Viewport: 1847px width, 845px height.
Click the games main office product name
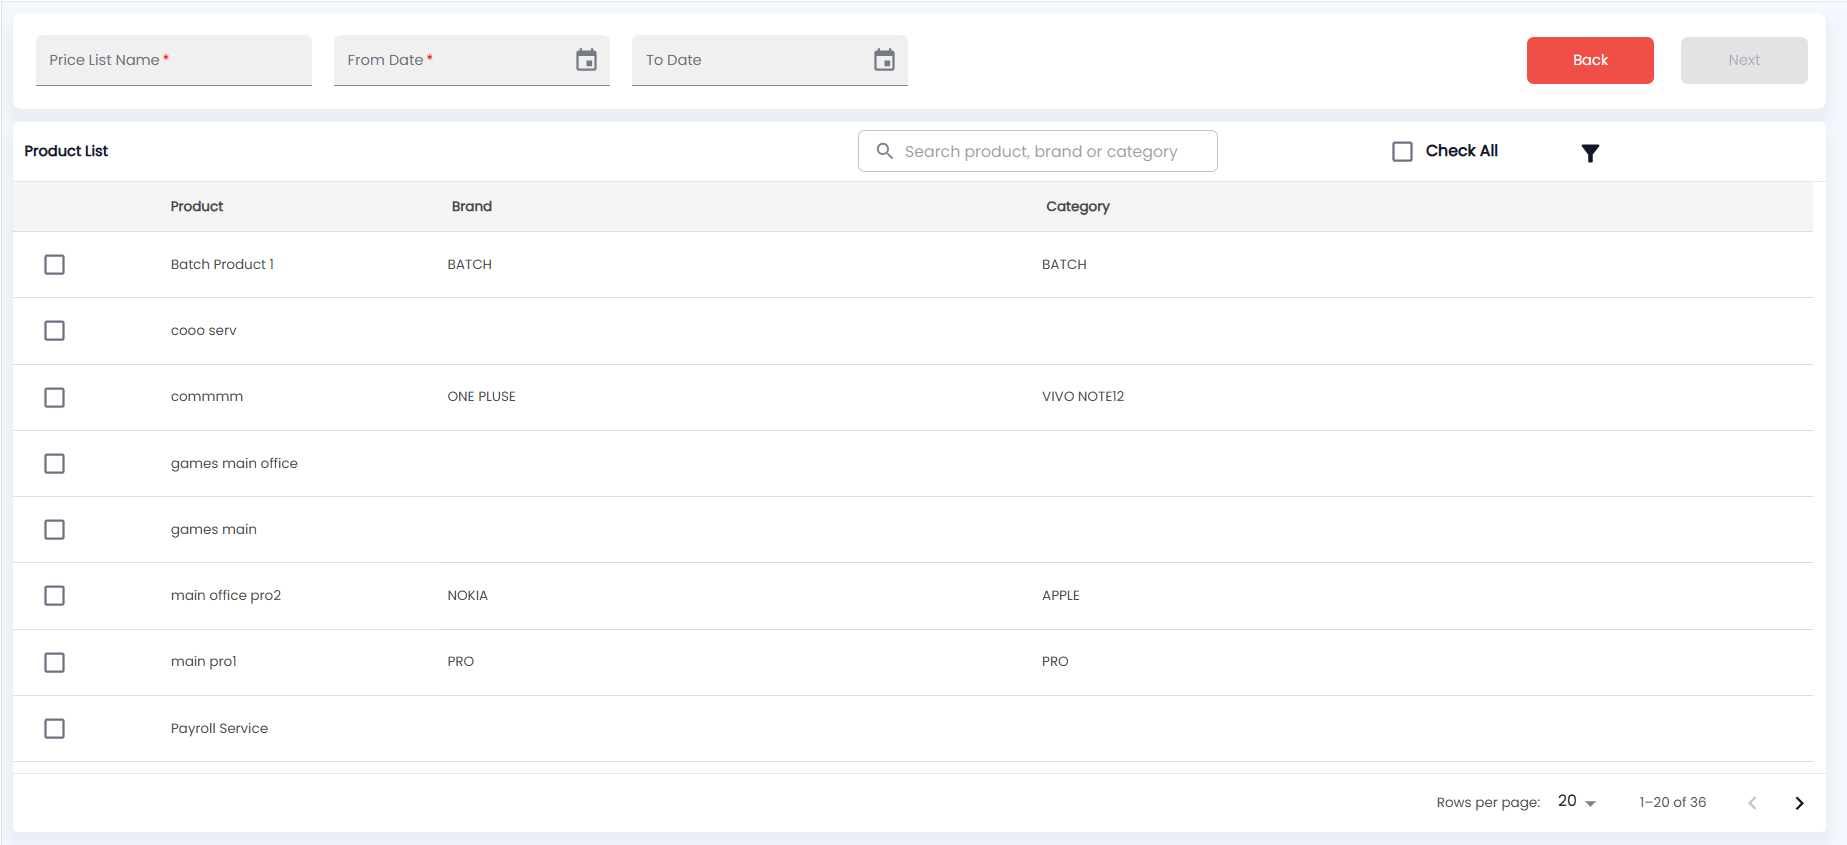(x=234, y=463)
